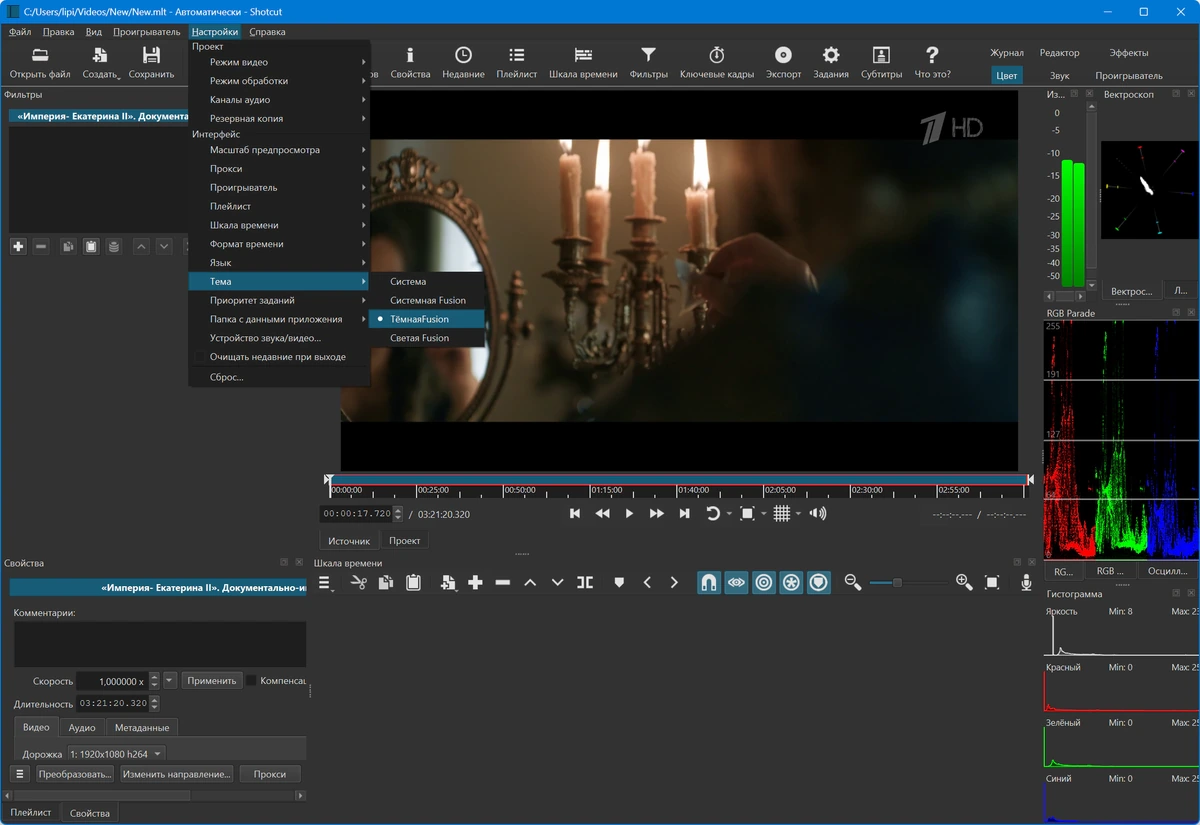Show the Шкала времени toolbar icon
The height and width of the screenshot is (825, 1200).
point(583,62)
